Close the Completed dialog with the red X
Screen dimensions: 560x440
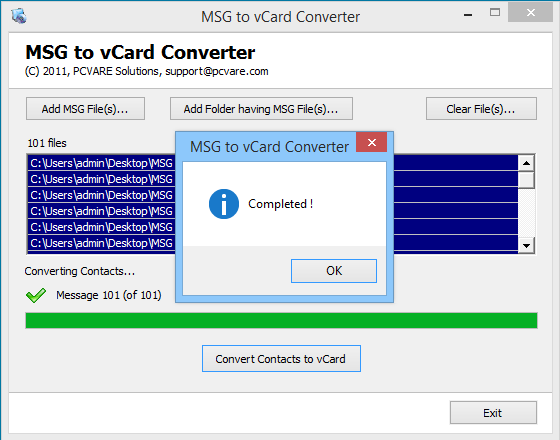point(371,142)
